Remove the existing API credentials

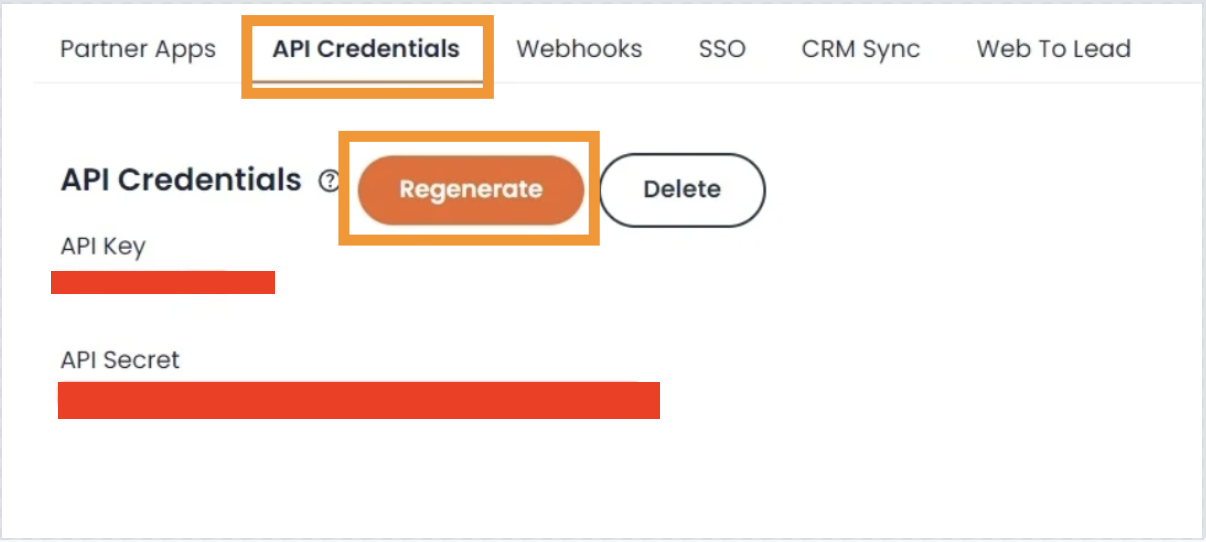pyautogui.click(x=682, y=189)
